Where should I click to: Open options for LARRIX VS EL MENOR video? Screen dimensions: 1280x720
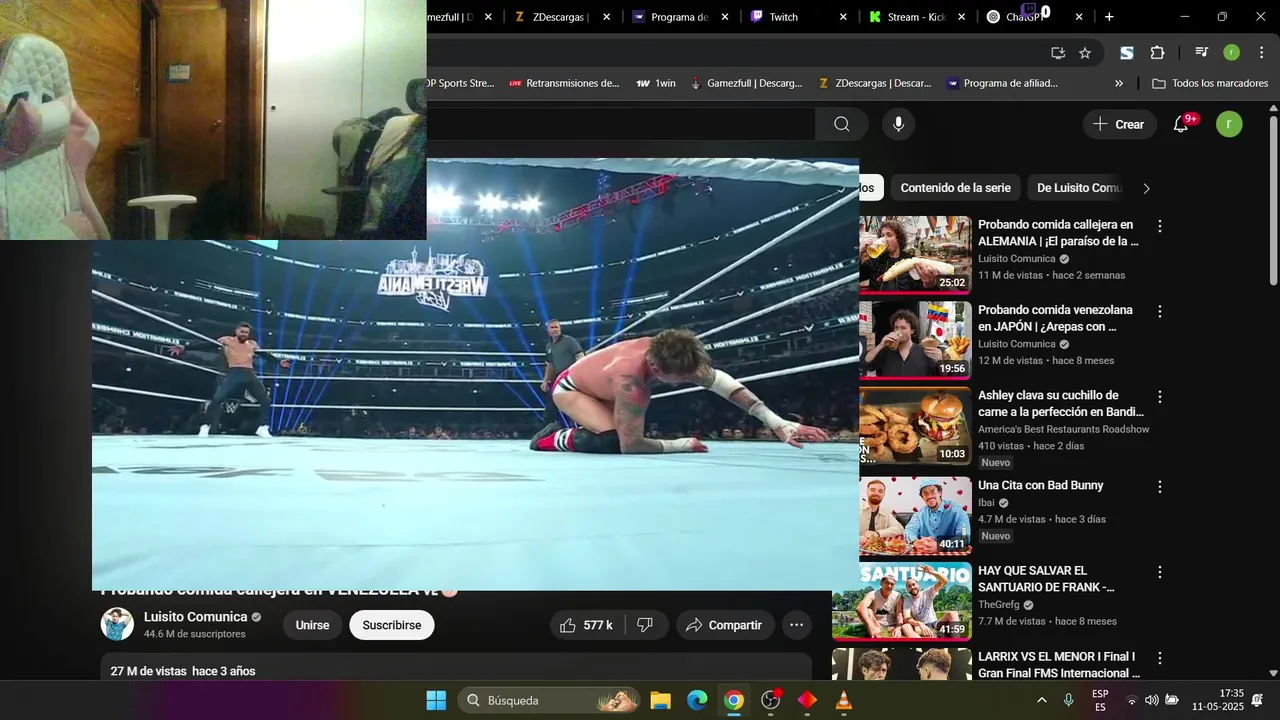click(1160, 659)
